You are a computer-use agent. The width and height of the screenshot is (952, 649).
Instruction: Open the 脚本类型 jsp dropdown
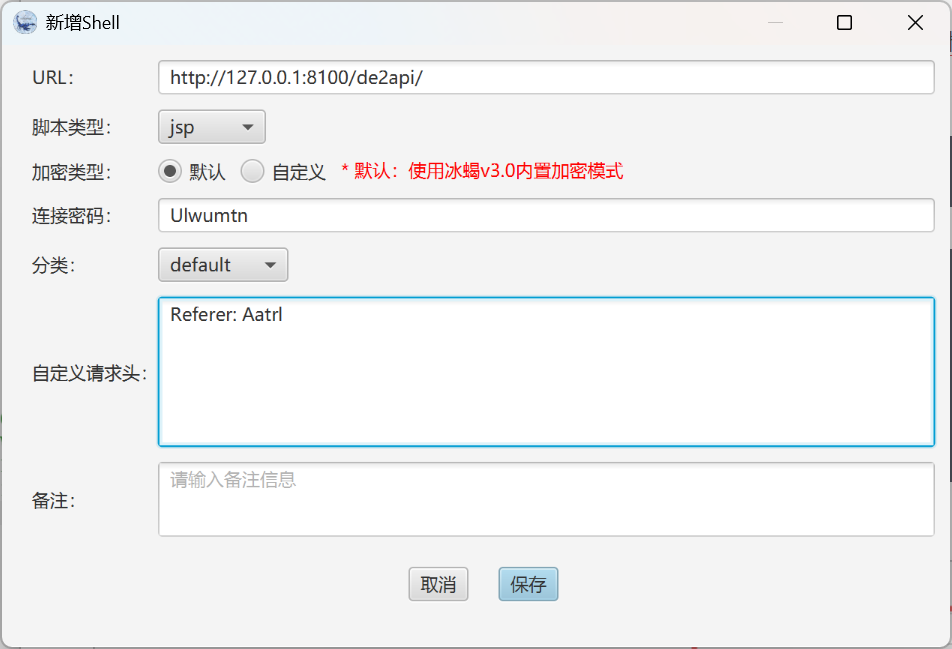(x=212, y=127)
